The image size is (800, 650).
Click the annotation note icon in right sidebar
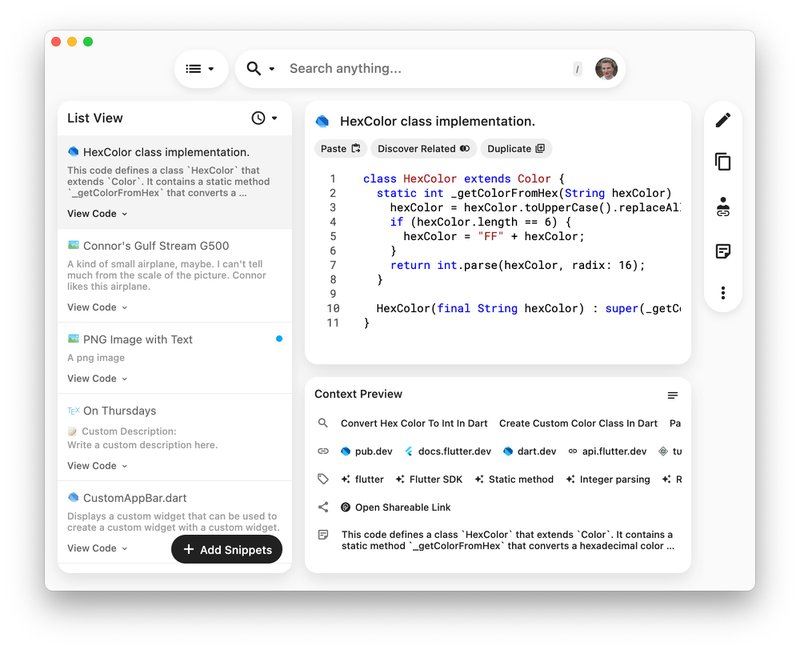(724, 252)
